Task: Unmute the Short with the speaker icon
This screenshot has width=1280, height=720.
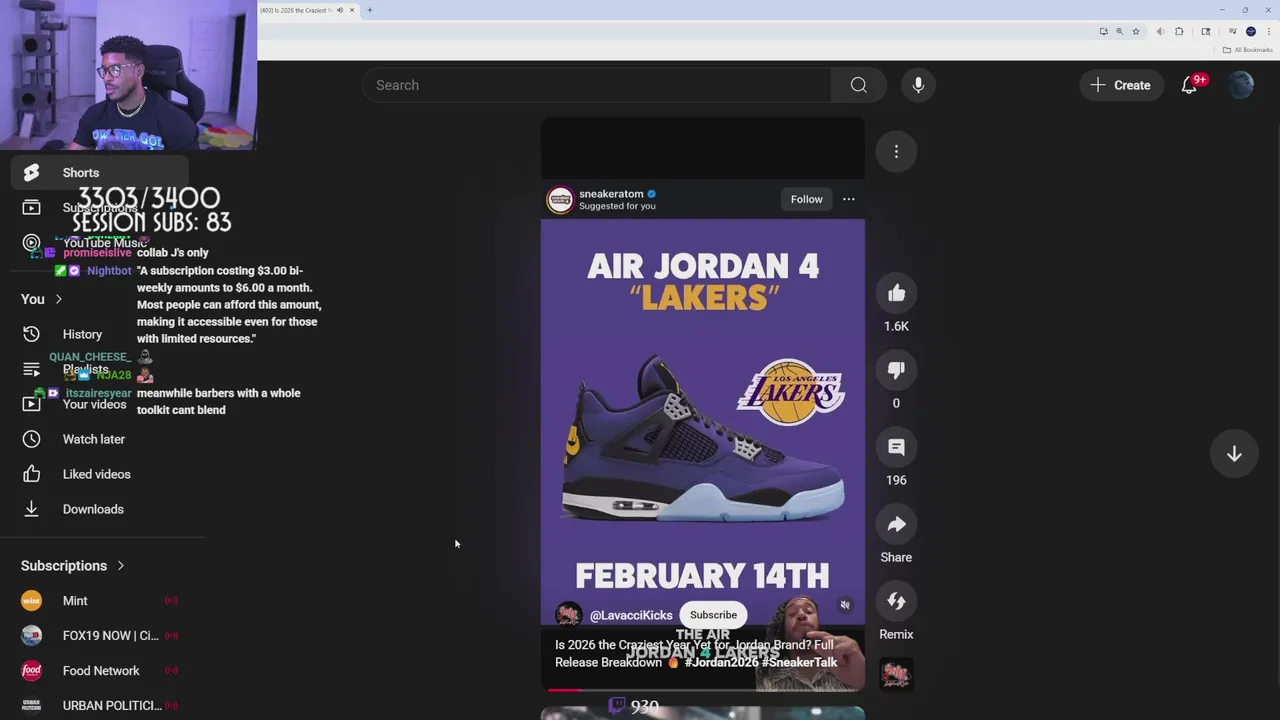Action: coord(845,605)
